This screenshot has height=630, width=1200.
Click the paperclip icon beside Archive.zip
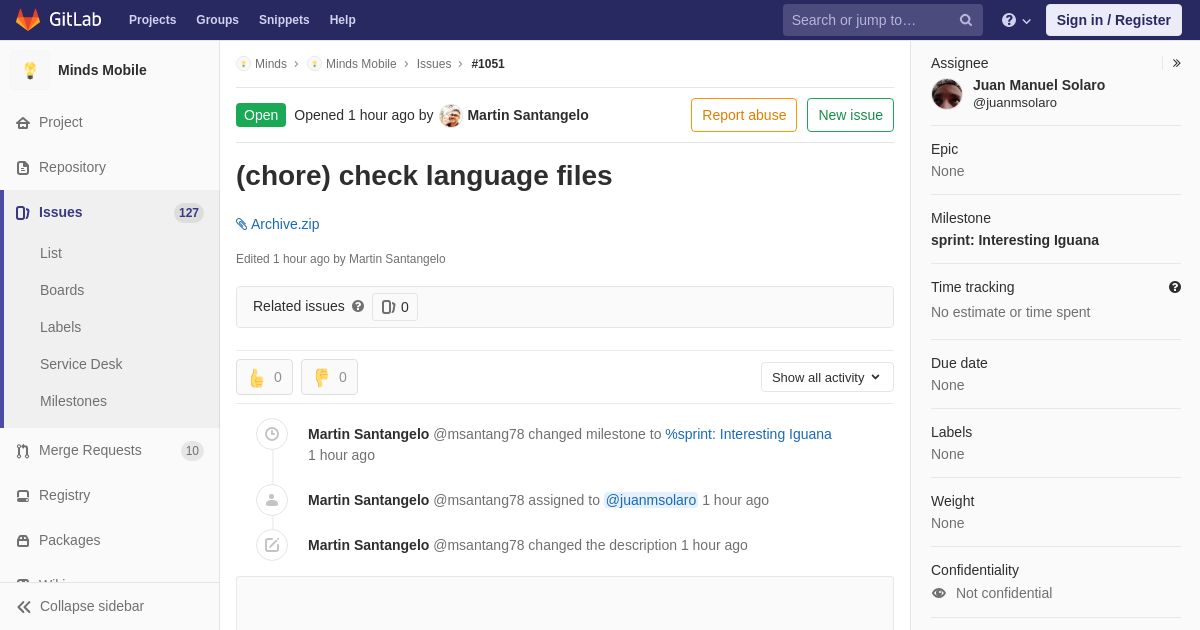coord(241,224)
